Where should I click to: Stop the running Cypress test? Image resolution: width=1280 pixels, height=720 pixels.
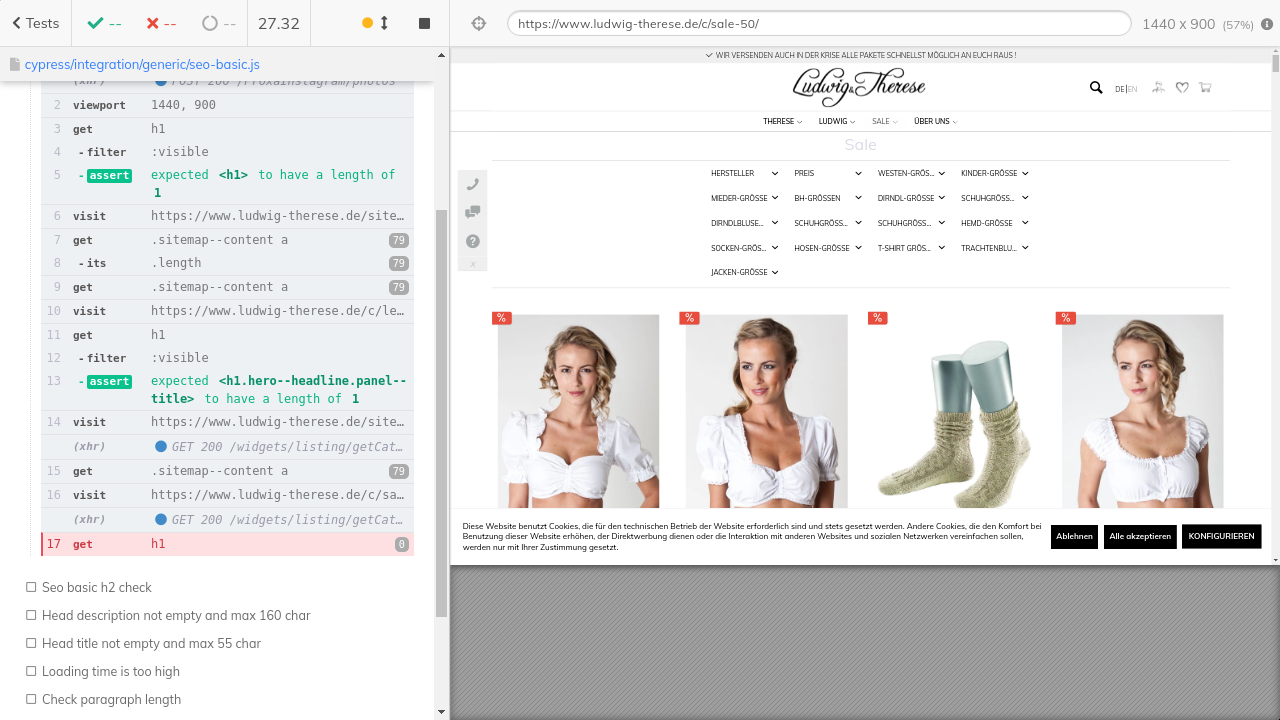point(424,23)
